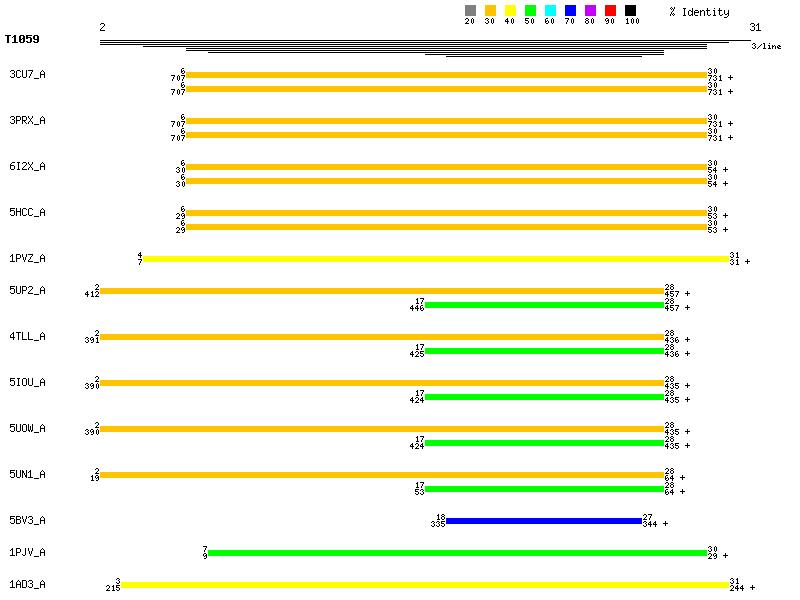Screen dimensions: 800x600
Task: Click the green 5UN1_A alignment bar
Action: coord(544,489)
